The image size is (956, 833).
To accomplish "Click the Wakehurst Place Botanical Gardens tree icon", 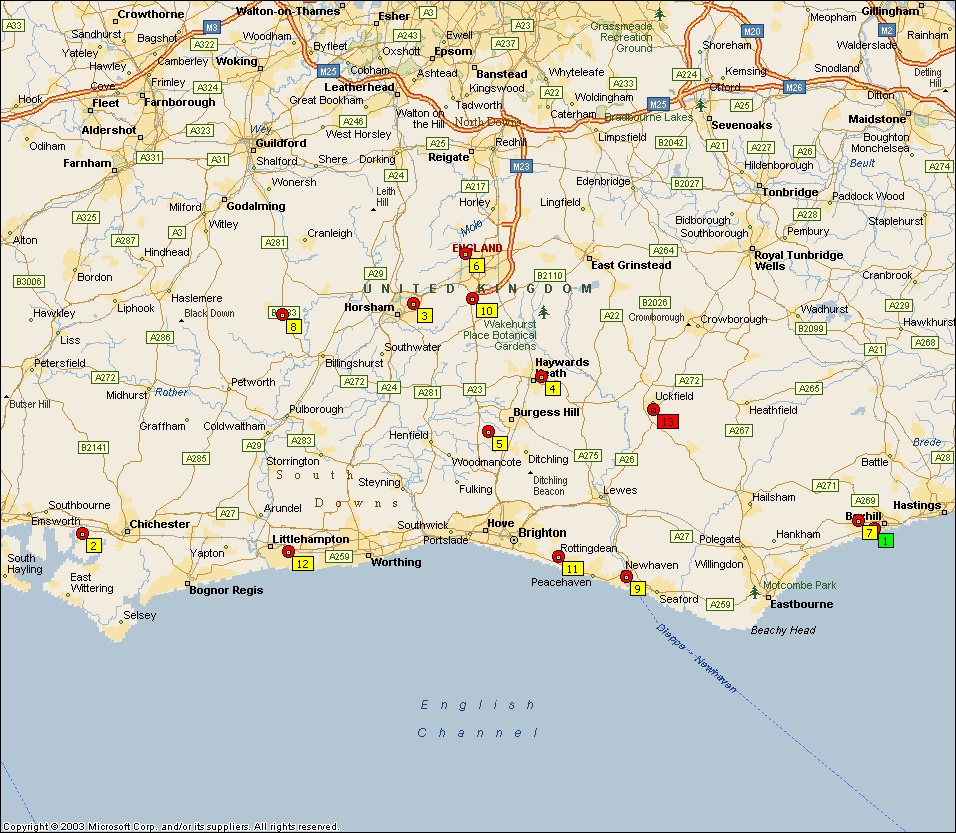I will (x=543, y=312).
